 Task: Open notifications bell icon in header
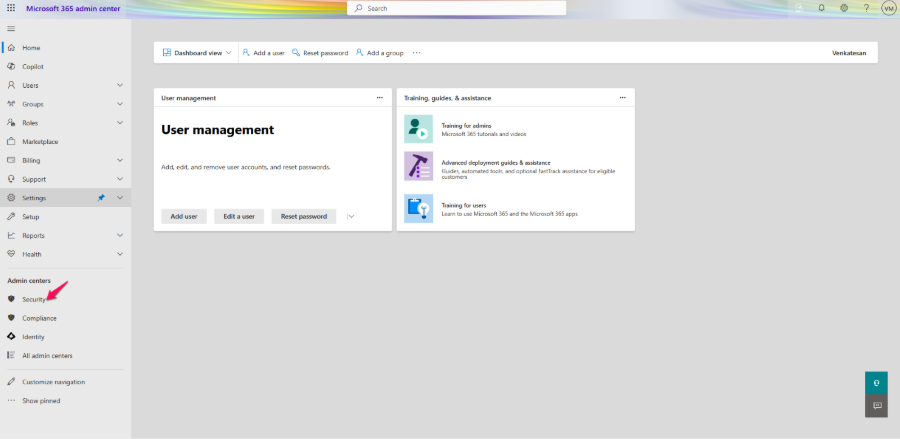[x=821, y=8]
